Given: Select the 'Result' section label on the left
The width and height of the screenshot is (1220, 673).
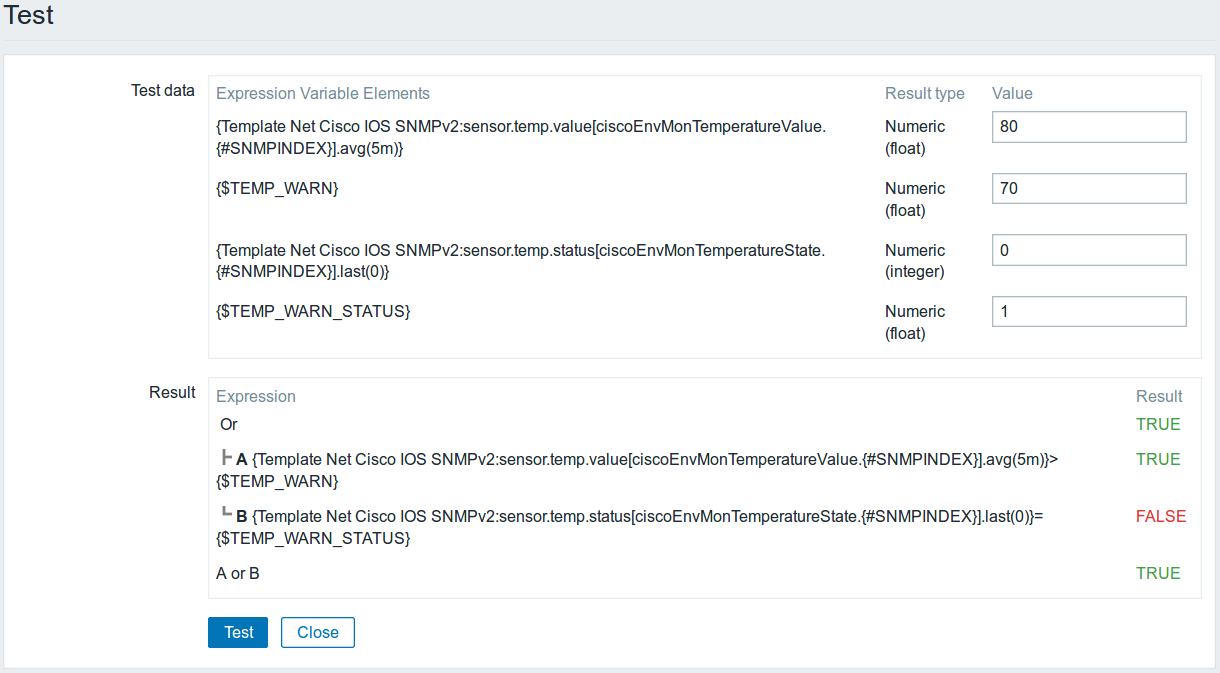Looking at the screenshot, I should 172,392.
